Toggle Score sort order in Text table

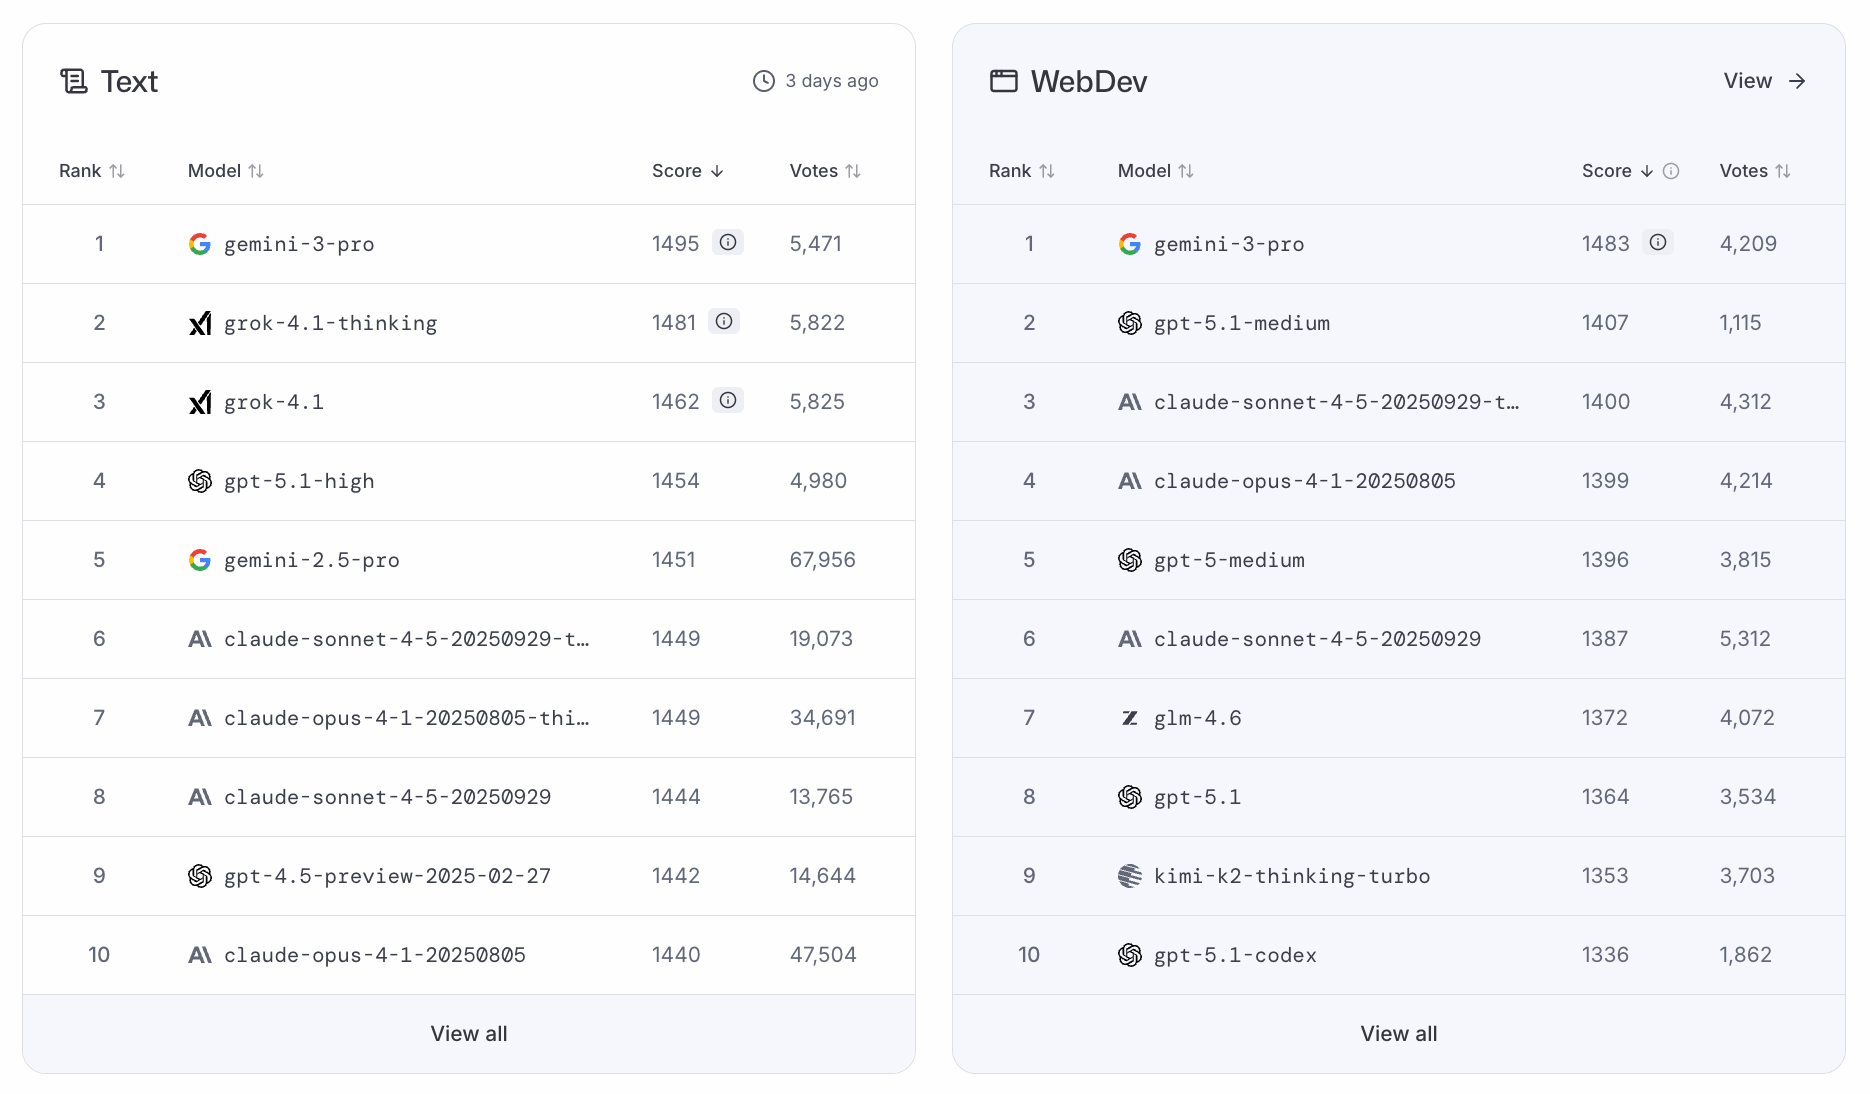688,171
